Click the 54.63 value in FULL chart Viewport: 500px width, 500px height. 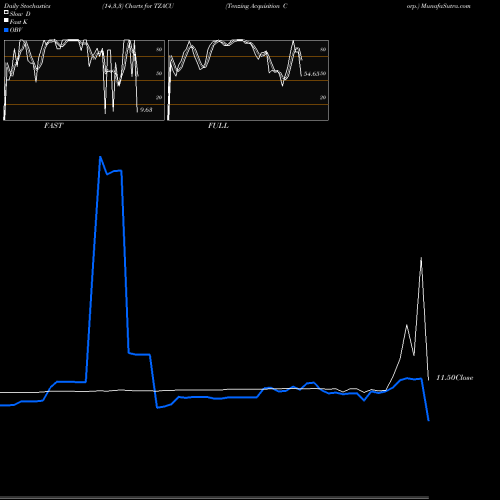[311, 73]
